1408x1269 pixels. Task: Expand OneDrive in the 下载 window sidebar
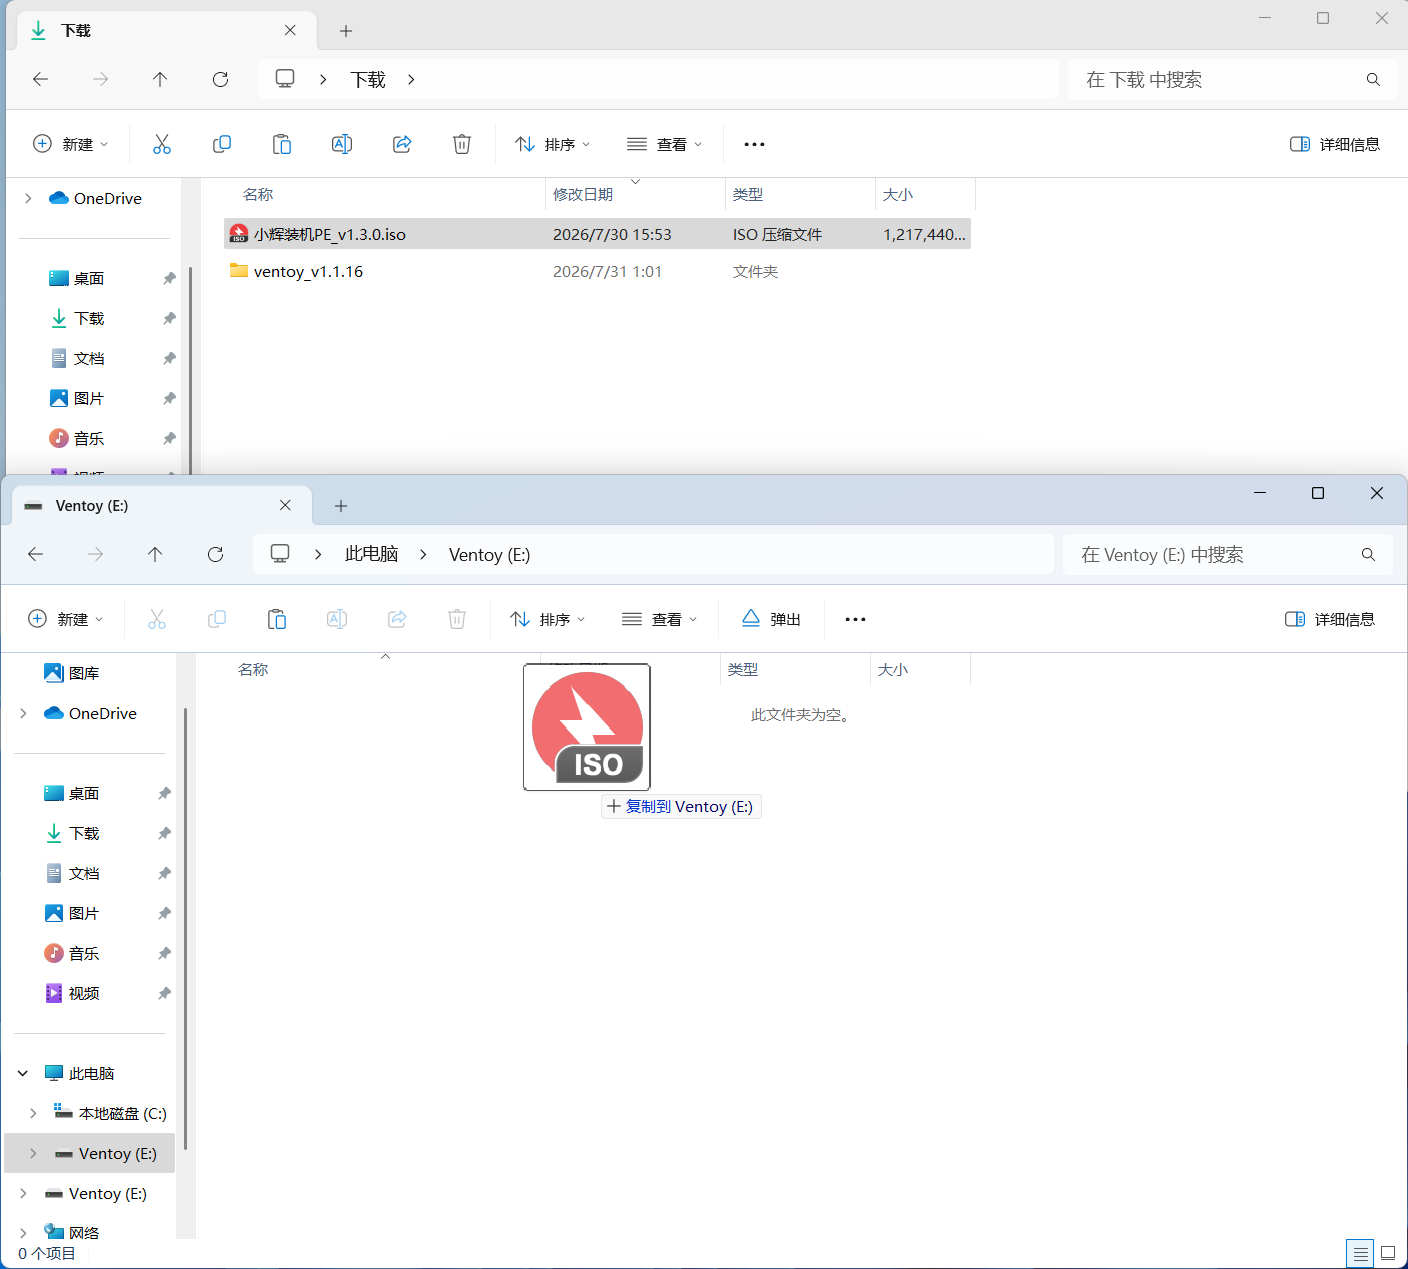pyautogui.click(x=28, y=198)
